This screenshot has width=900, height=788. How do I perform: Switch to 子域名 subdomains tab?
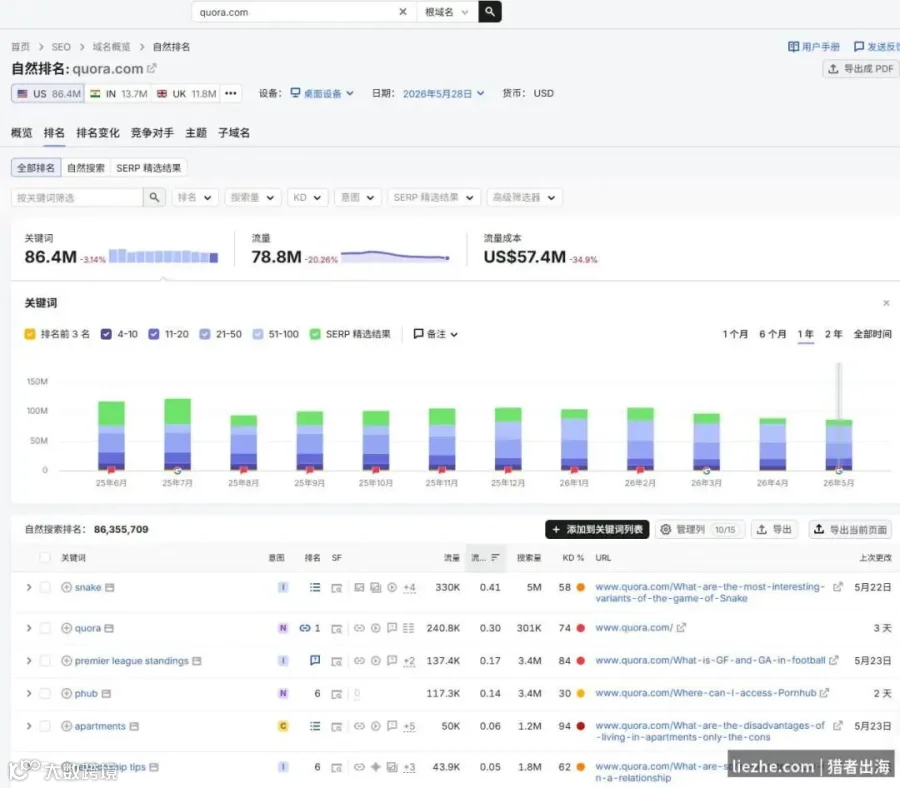[x=234, y=133]
